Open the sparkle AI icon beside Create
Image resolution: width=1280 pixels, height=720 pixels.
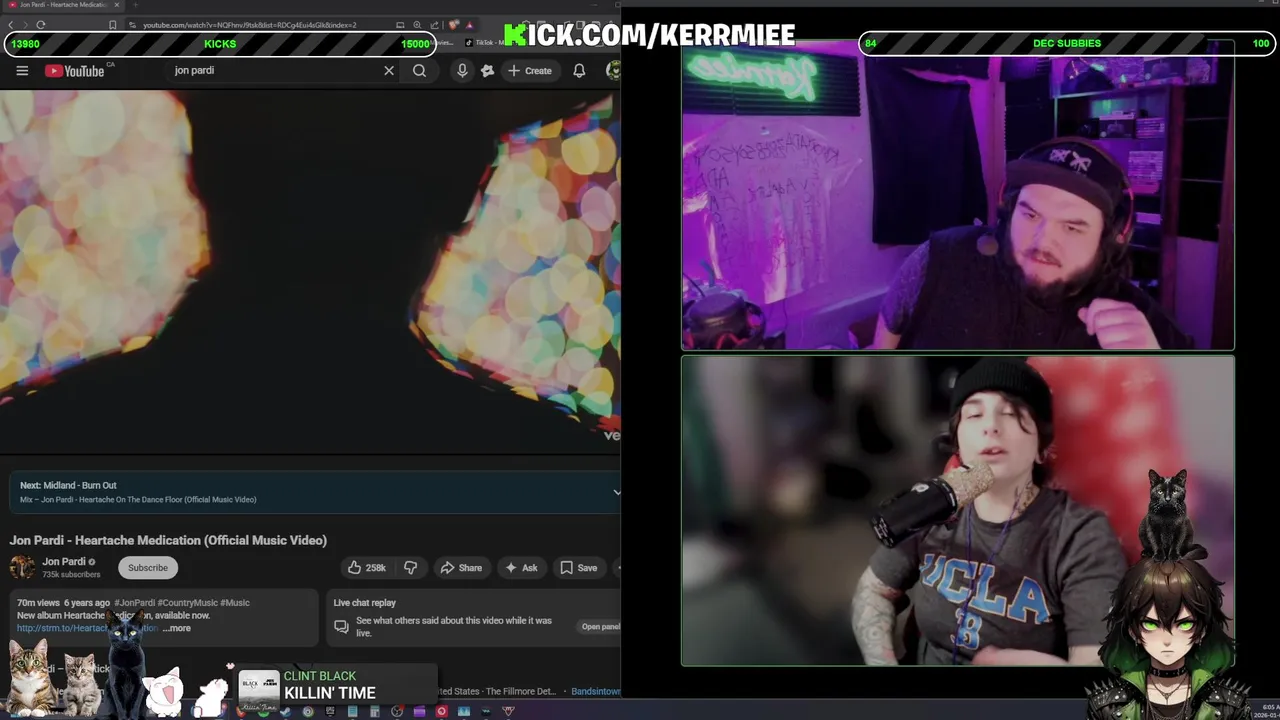pos(487,71)
